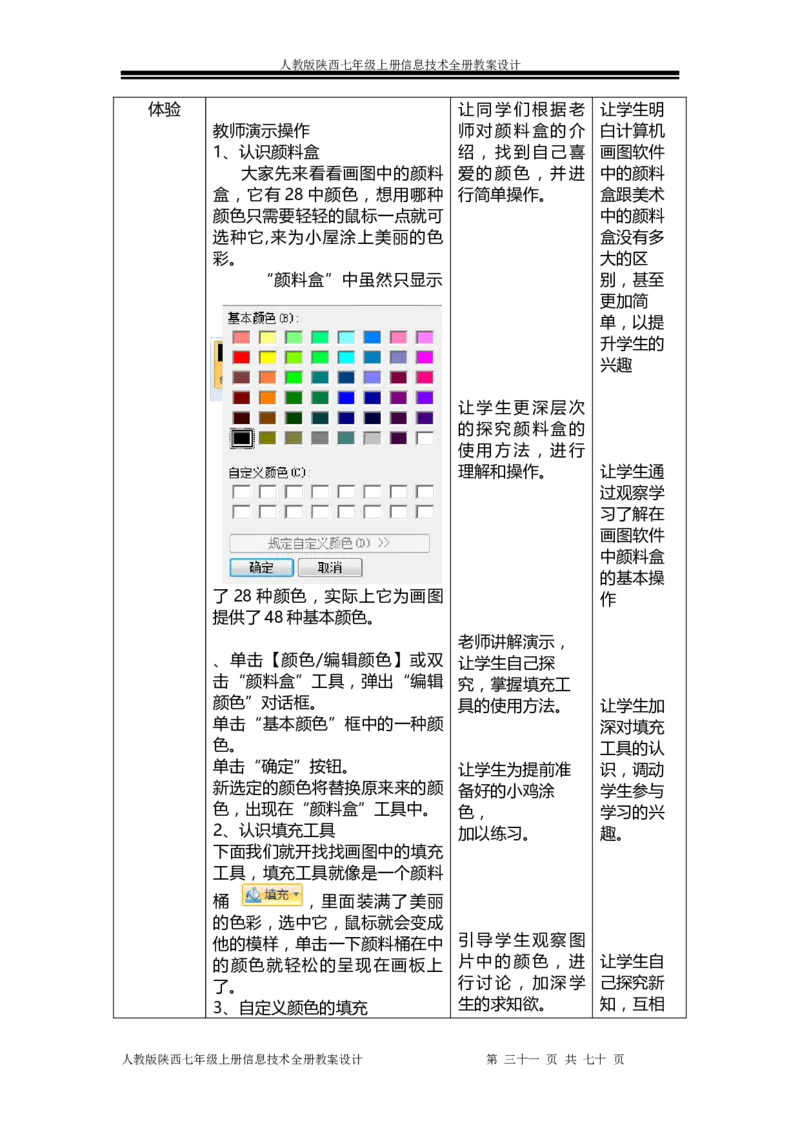Select the olive color swatch
The image size is (800, 1132).
pyautogui.click(x=267, y=438)
